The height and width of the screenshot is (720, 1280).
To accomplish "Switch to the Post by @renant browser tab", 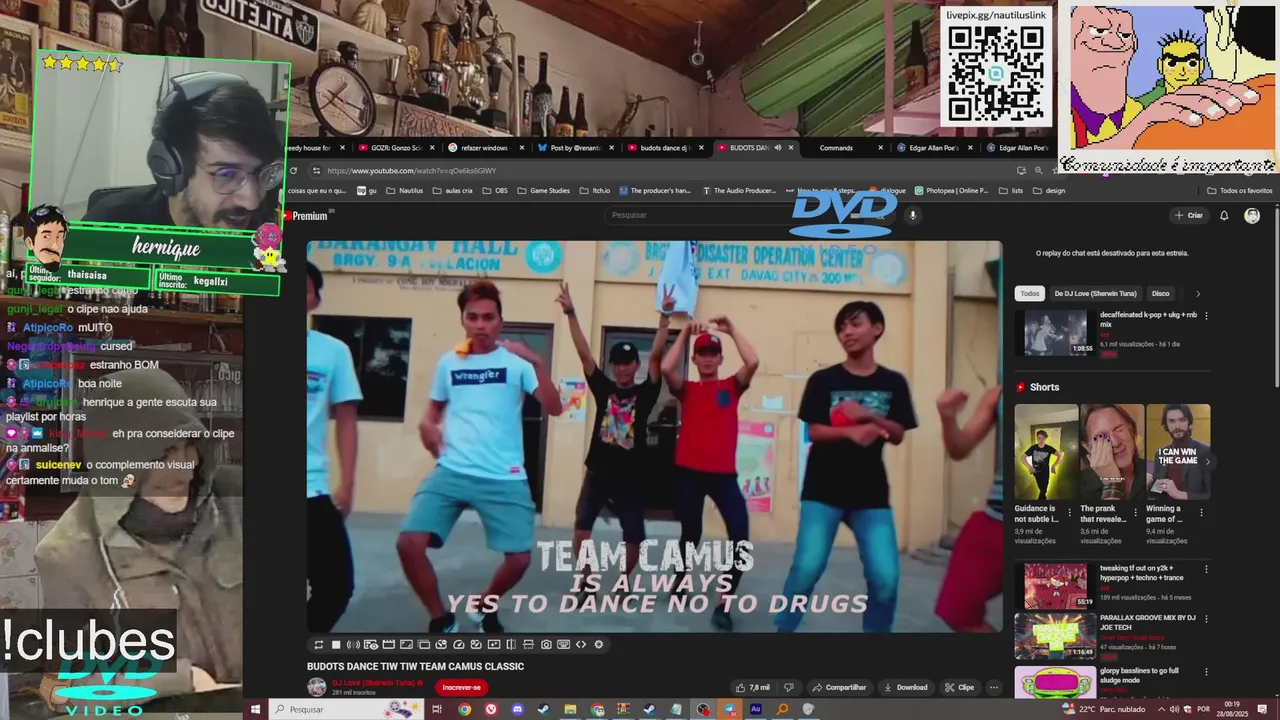I will pos(574,148).
